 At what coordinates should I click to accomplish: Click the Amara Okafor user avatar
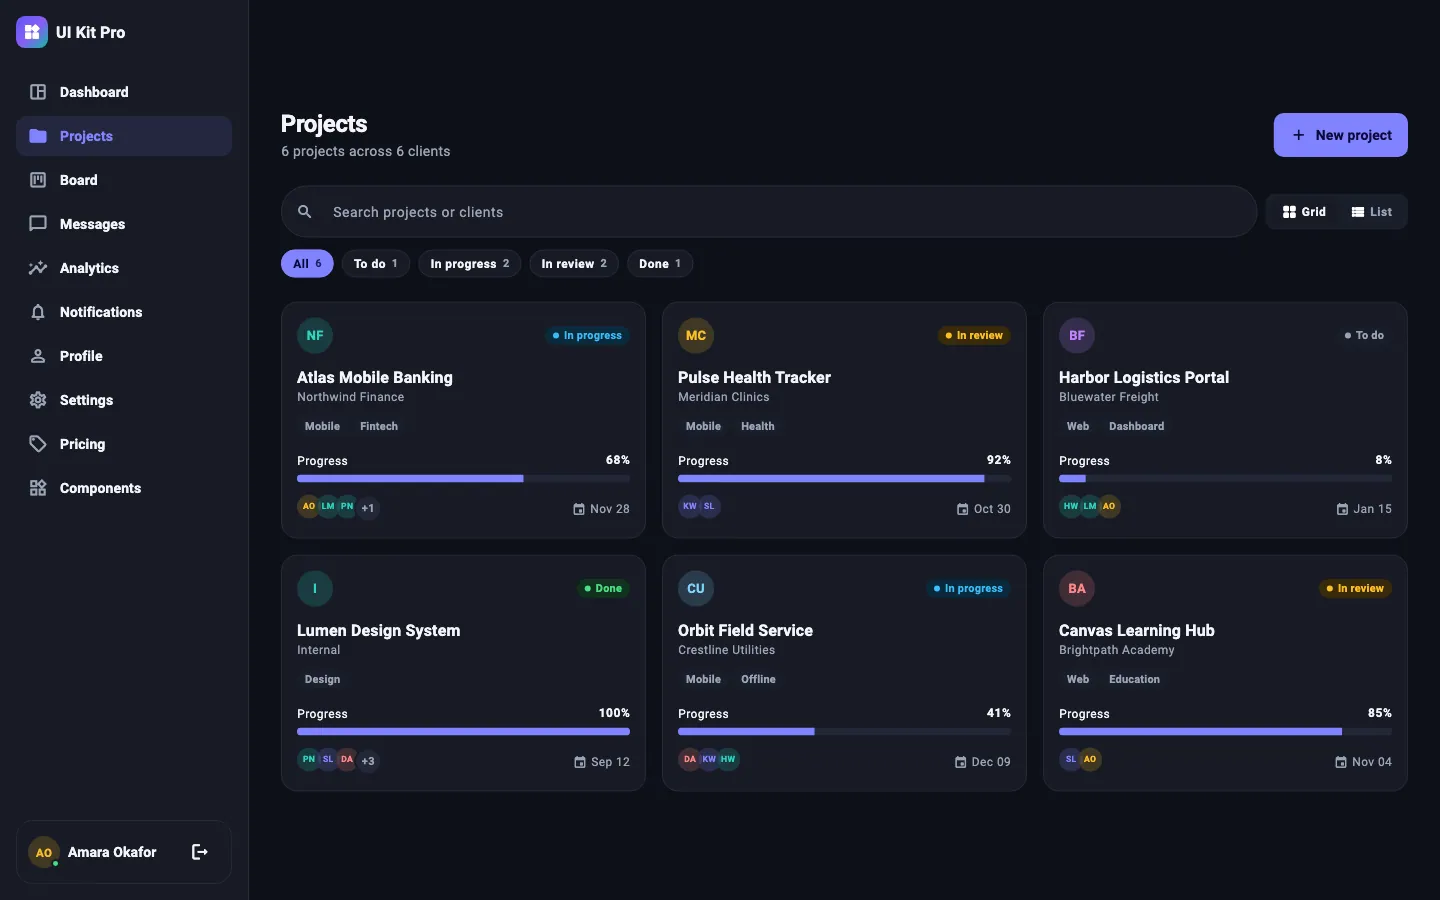pyautogui.click(x=44, y=852)
